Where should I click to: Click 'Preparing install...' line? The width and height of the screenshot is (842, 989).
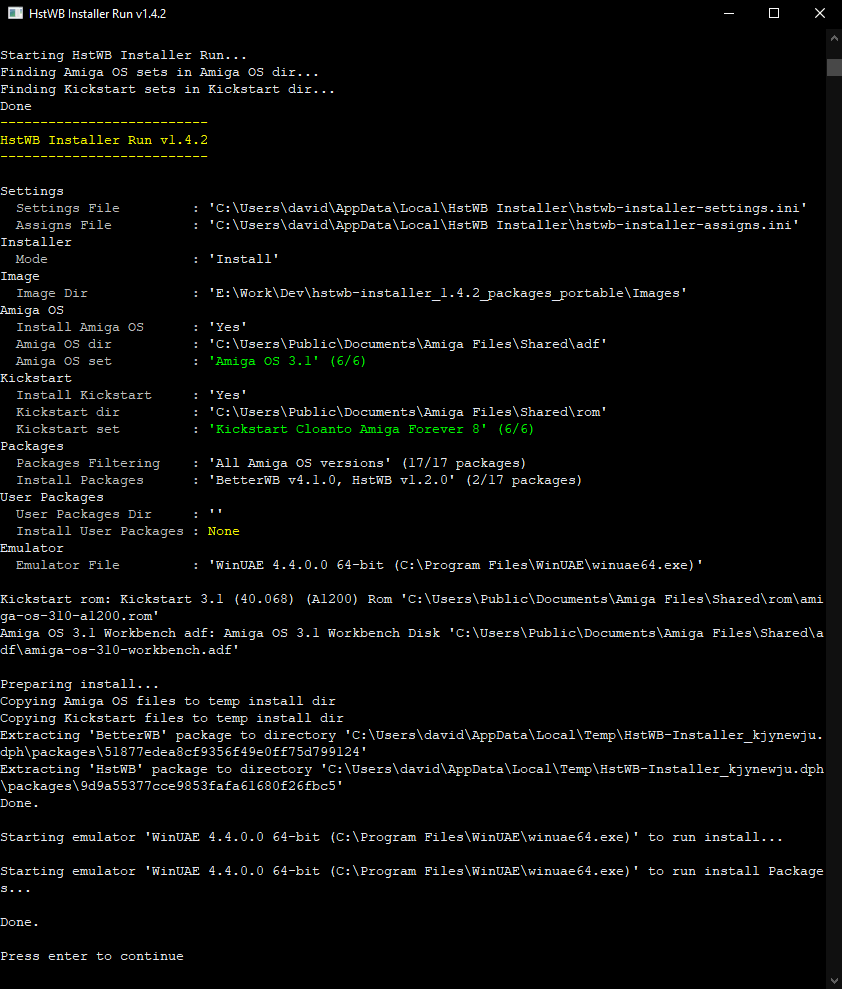[x=79, y=685]
